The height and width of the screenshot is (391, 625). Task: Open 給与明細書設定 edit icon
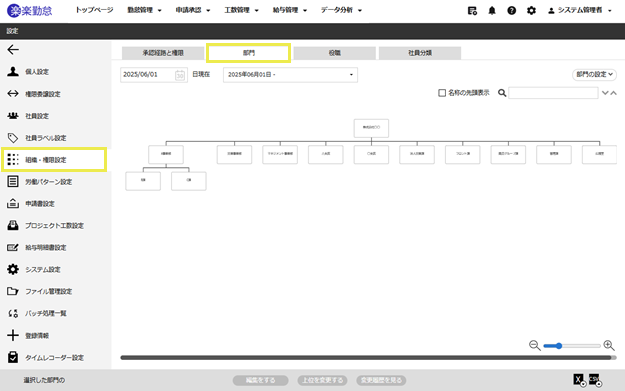(x=13, y=248)
